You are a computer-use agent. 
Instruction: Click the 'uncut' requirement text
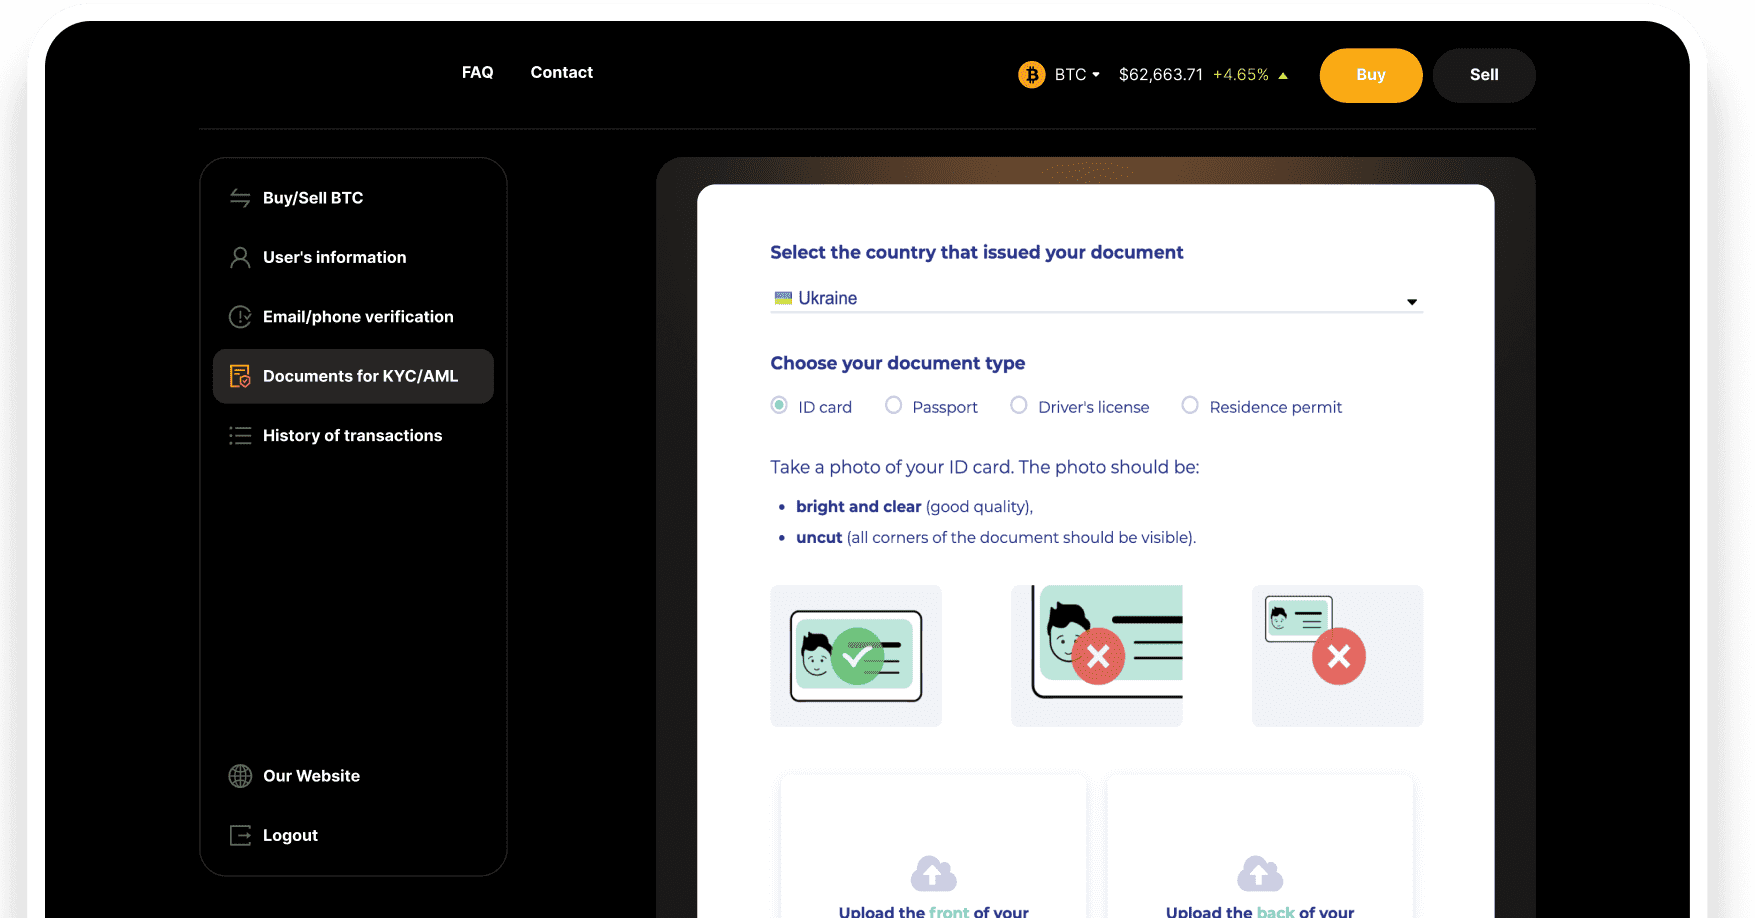pos(819,538)
